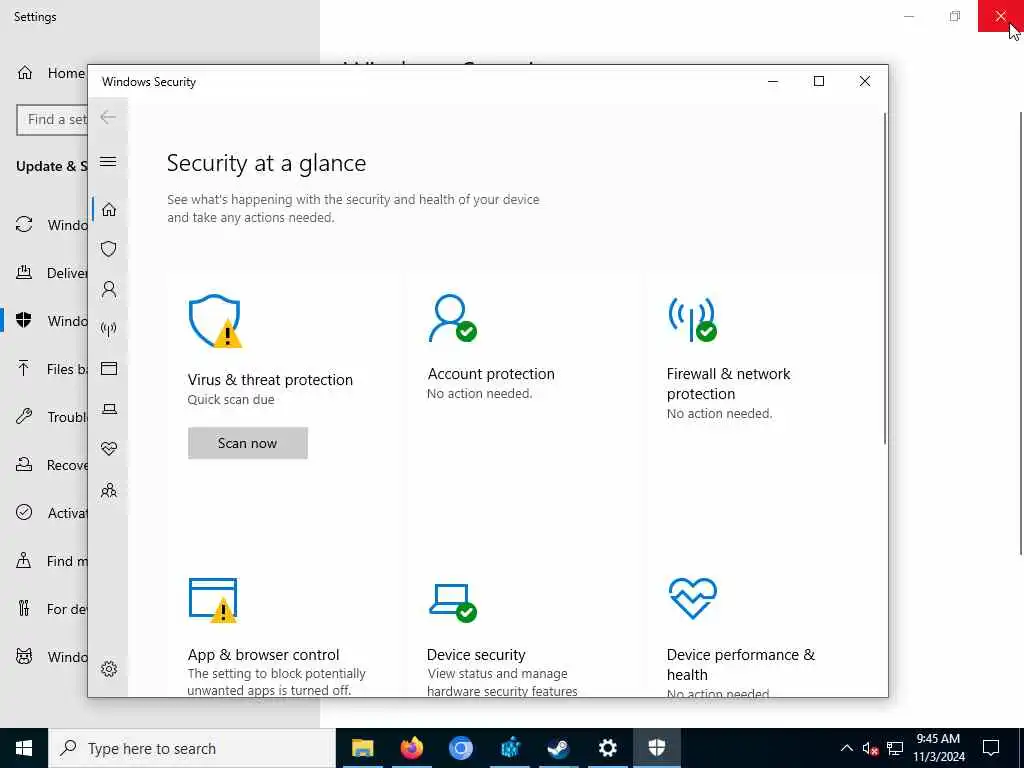Switch to Windows Security shield on taskbar
Screen dimensions: 1024x768
(656, 748)
